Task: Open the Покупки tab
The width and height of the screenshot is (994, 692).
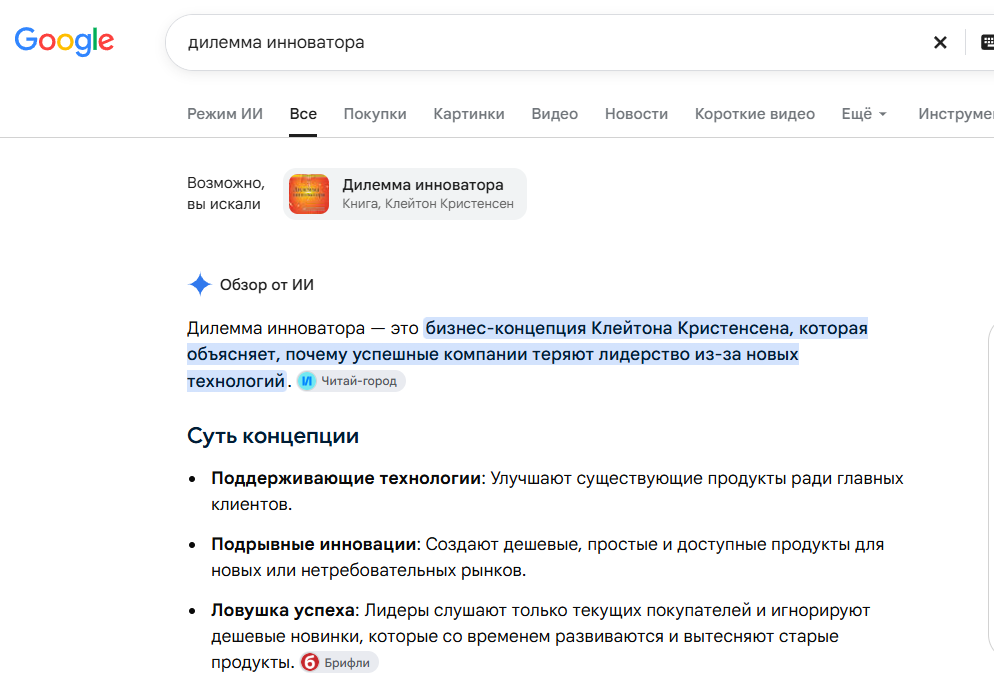Action: pyautogui.click(x=375, y=114)
